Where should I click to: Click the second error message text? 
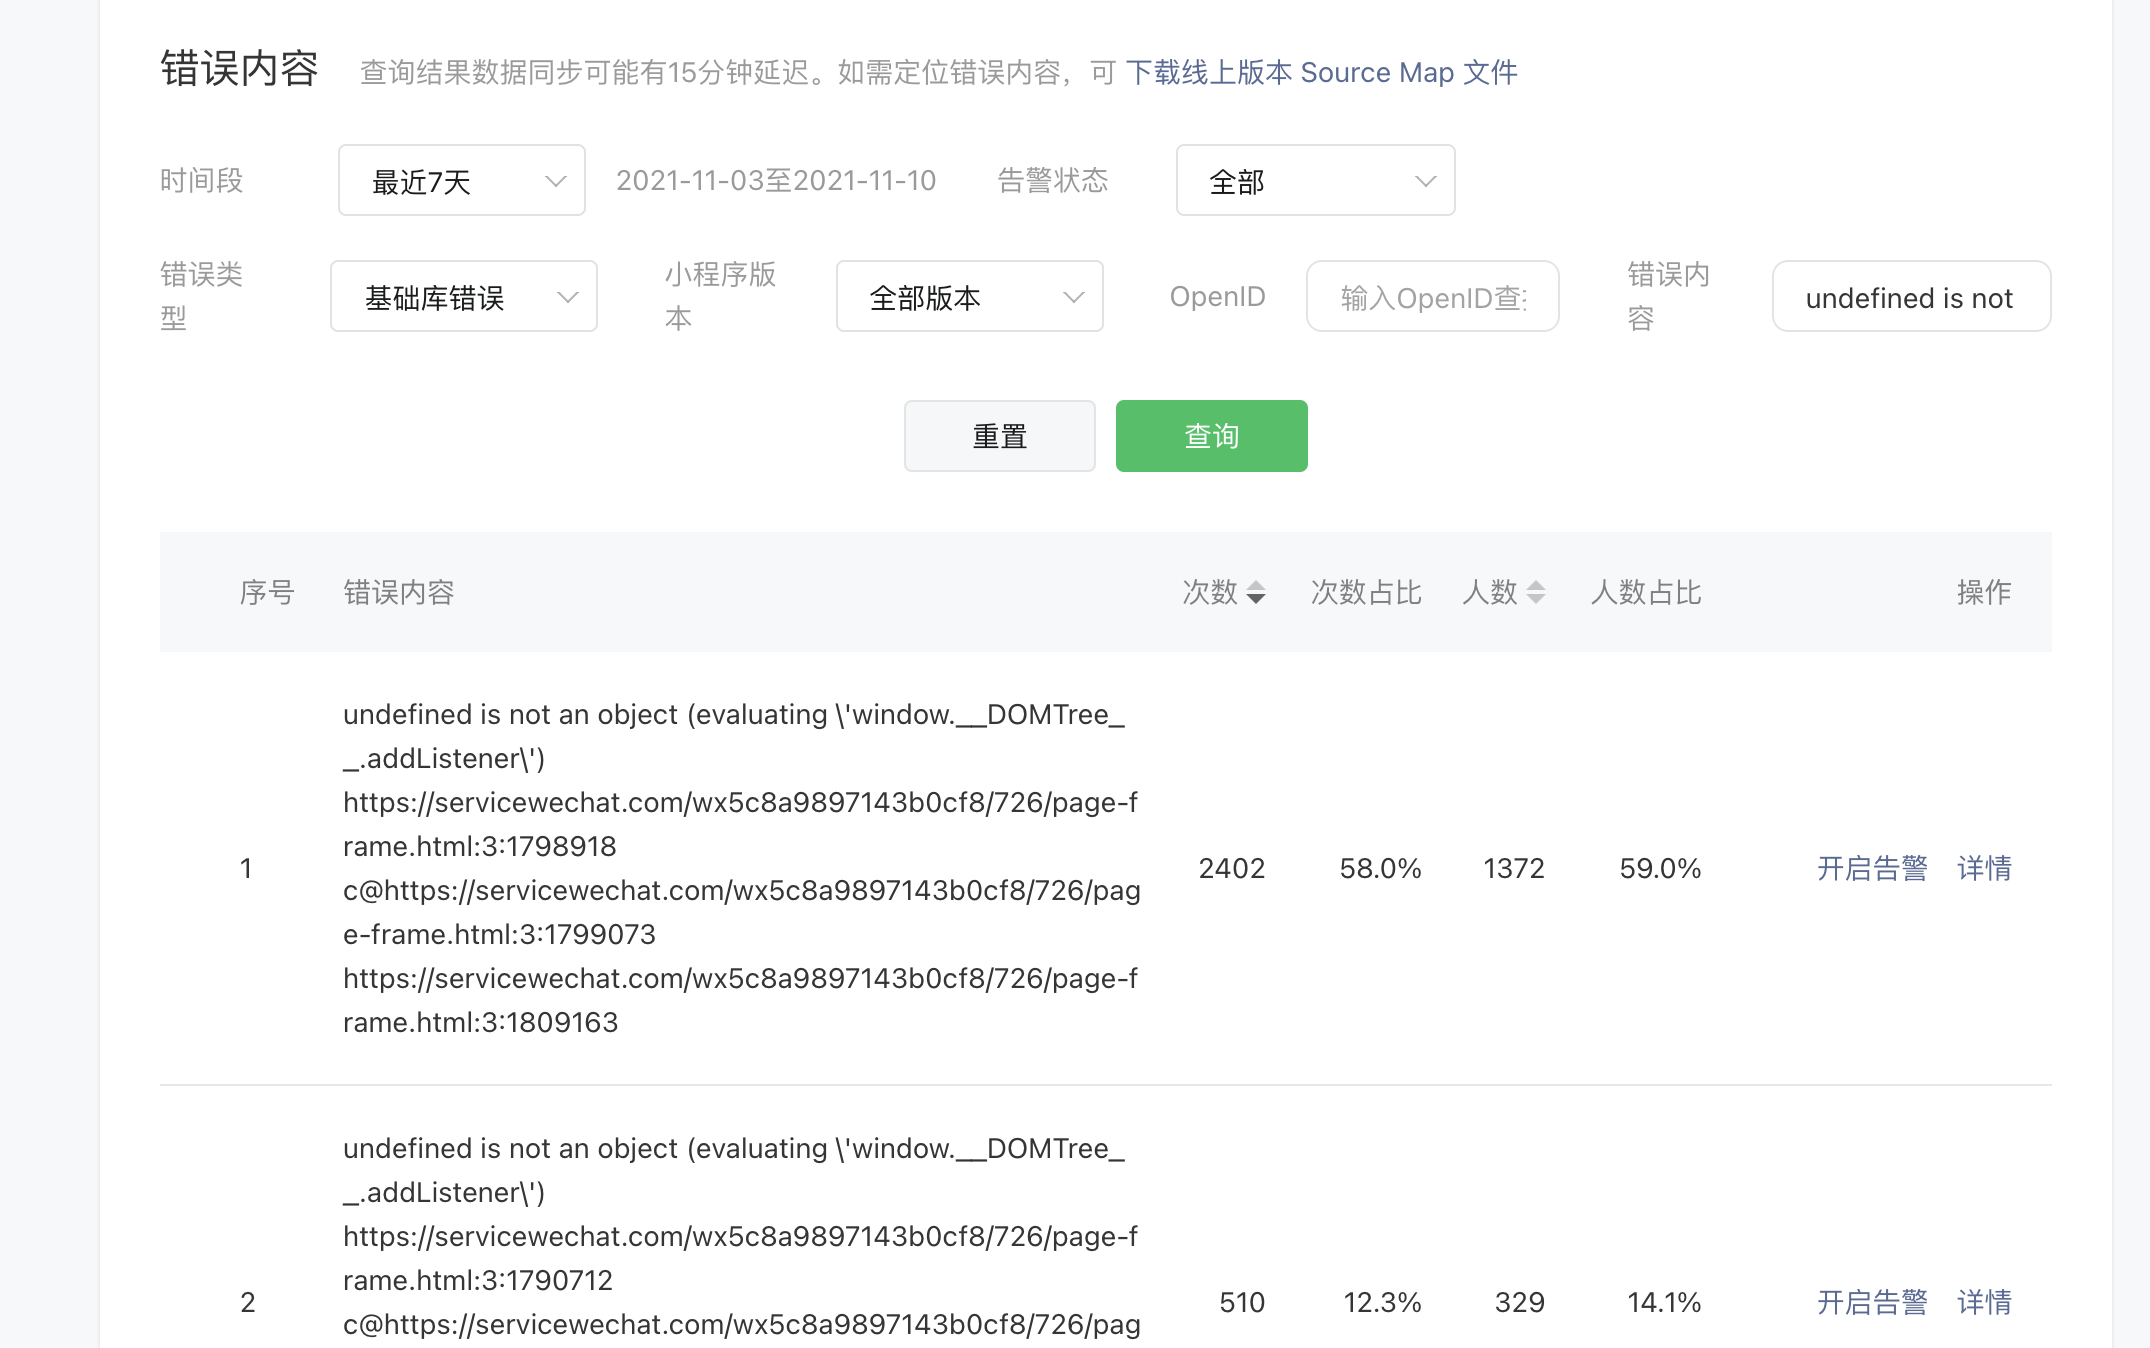pos(740,1236)
